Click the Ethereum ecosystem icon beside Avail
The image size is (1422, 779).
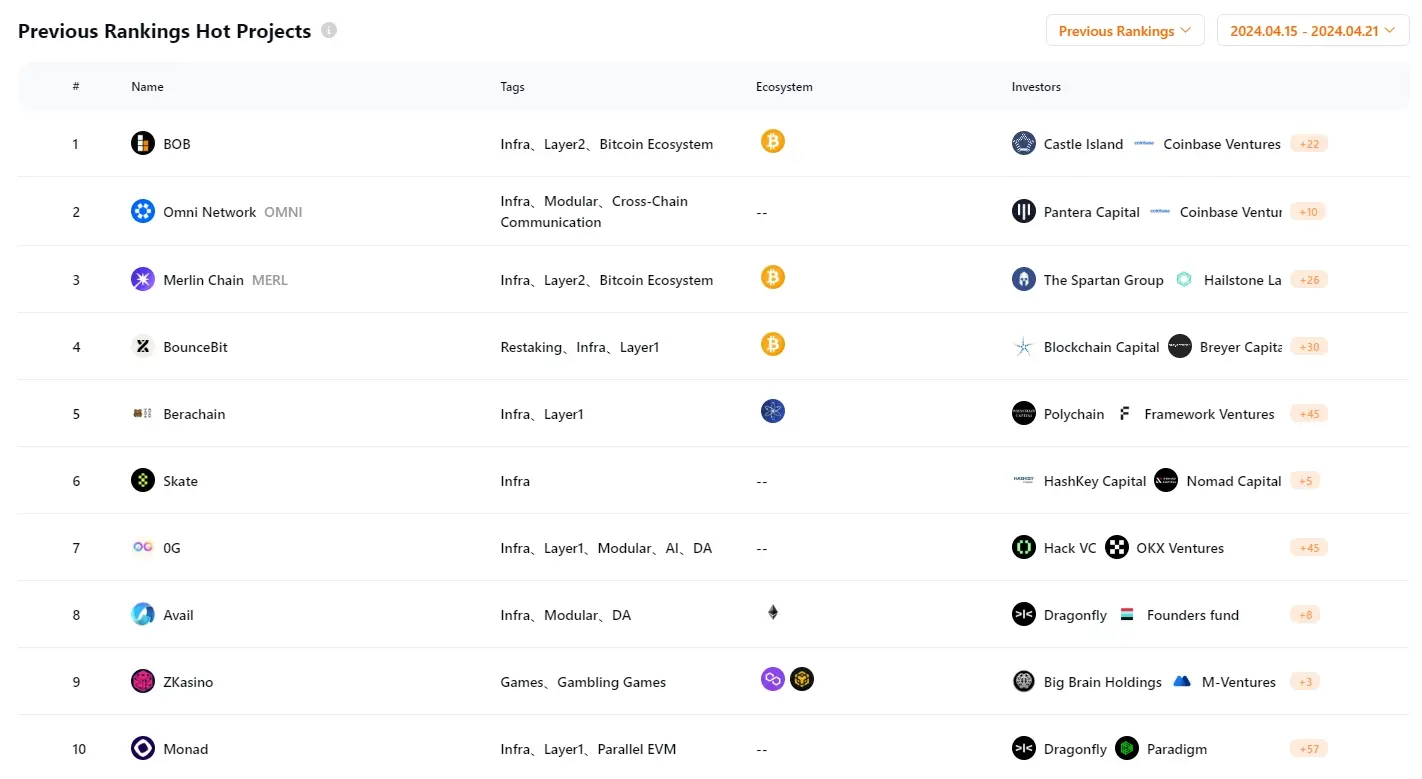(772, 611)
